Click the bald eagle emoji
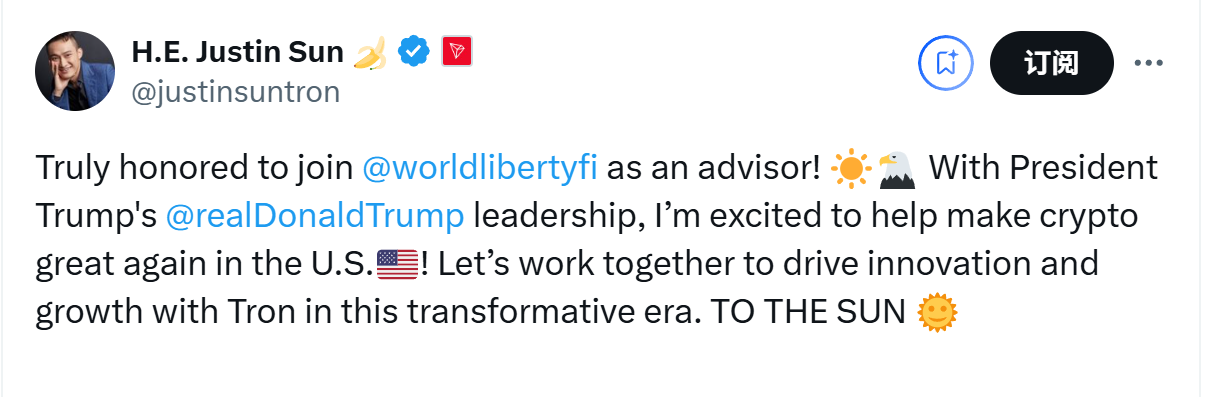This screenshot has height=397, width=1220. [896, 169]
